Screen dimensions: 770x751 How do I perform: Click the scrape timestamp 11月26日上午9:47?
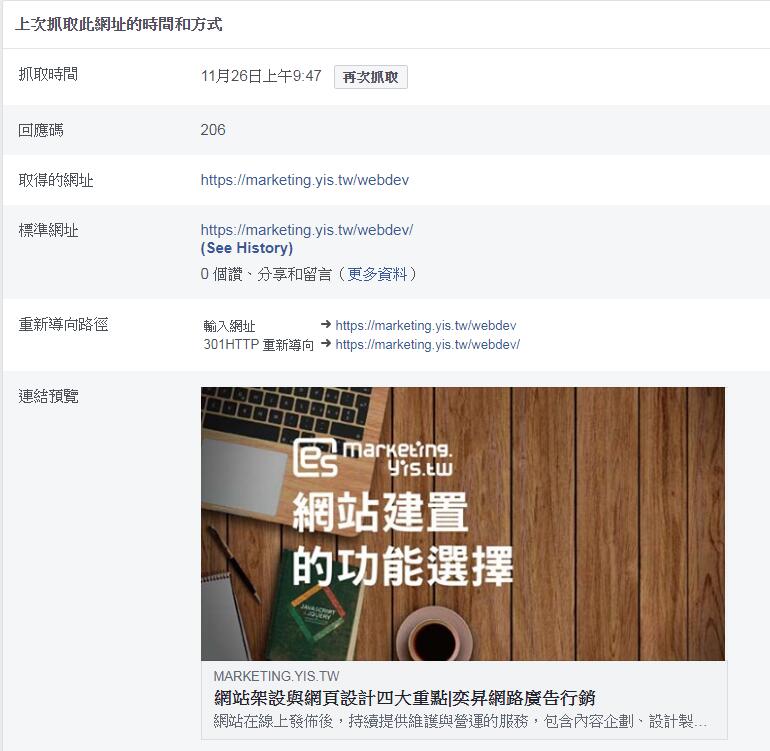[x=261, y=76]
